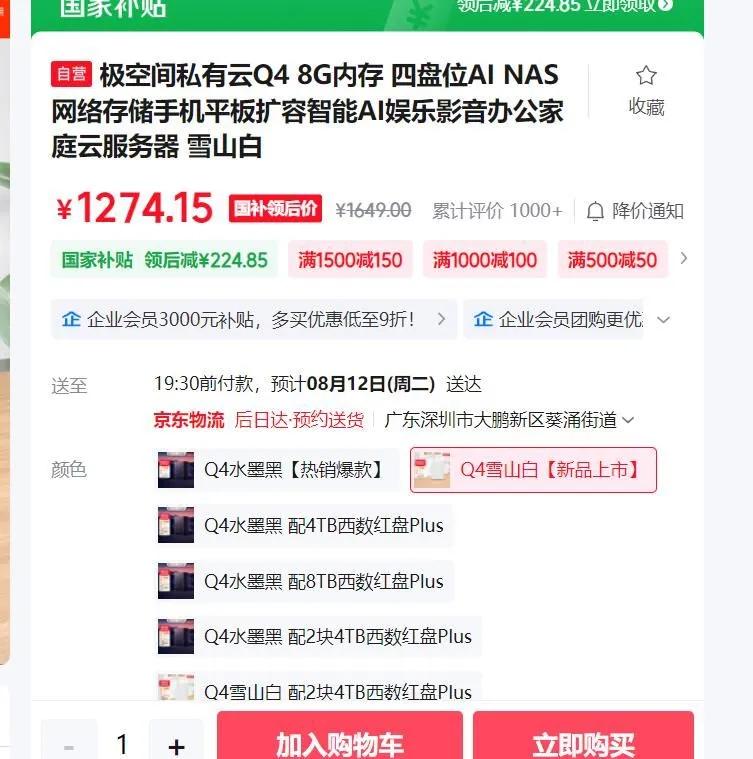
Task: Choose Q4水墨黑 配8TB西数红盘Plus option
Action: click(x=303, y=581)
